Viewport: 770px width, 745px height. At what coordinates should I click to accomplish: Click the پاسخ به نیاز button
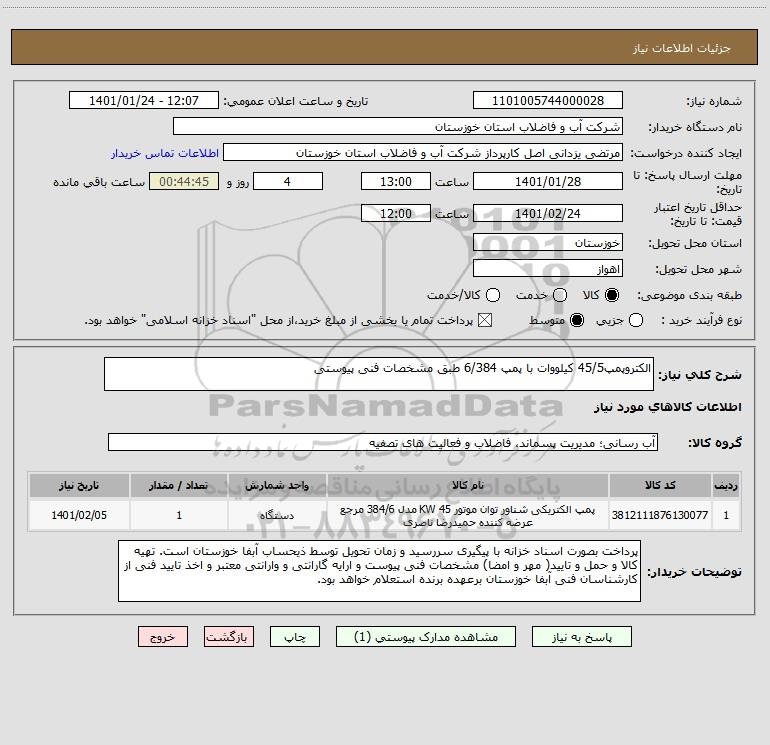581,637
